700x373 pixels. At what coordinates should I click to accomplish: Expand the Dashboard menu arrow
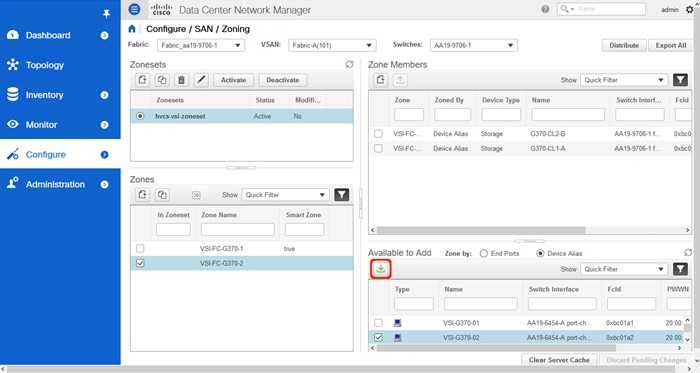coord(104,35)
